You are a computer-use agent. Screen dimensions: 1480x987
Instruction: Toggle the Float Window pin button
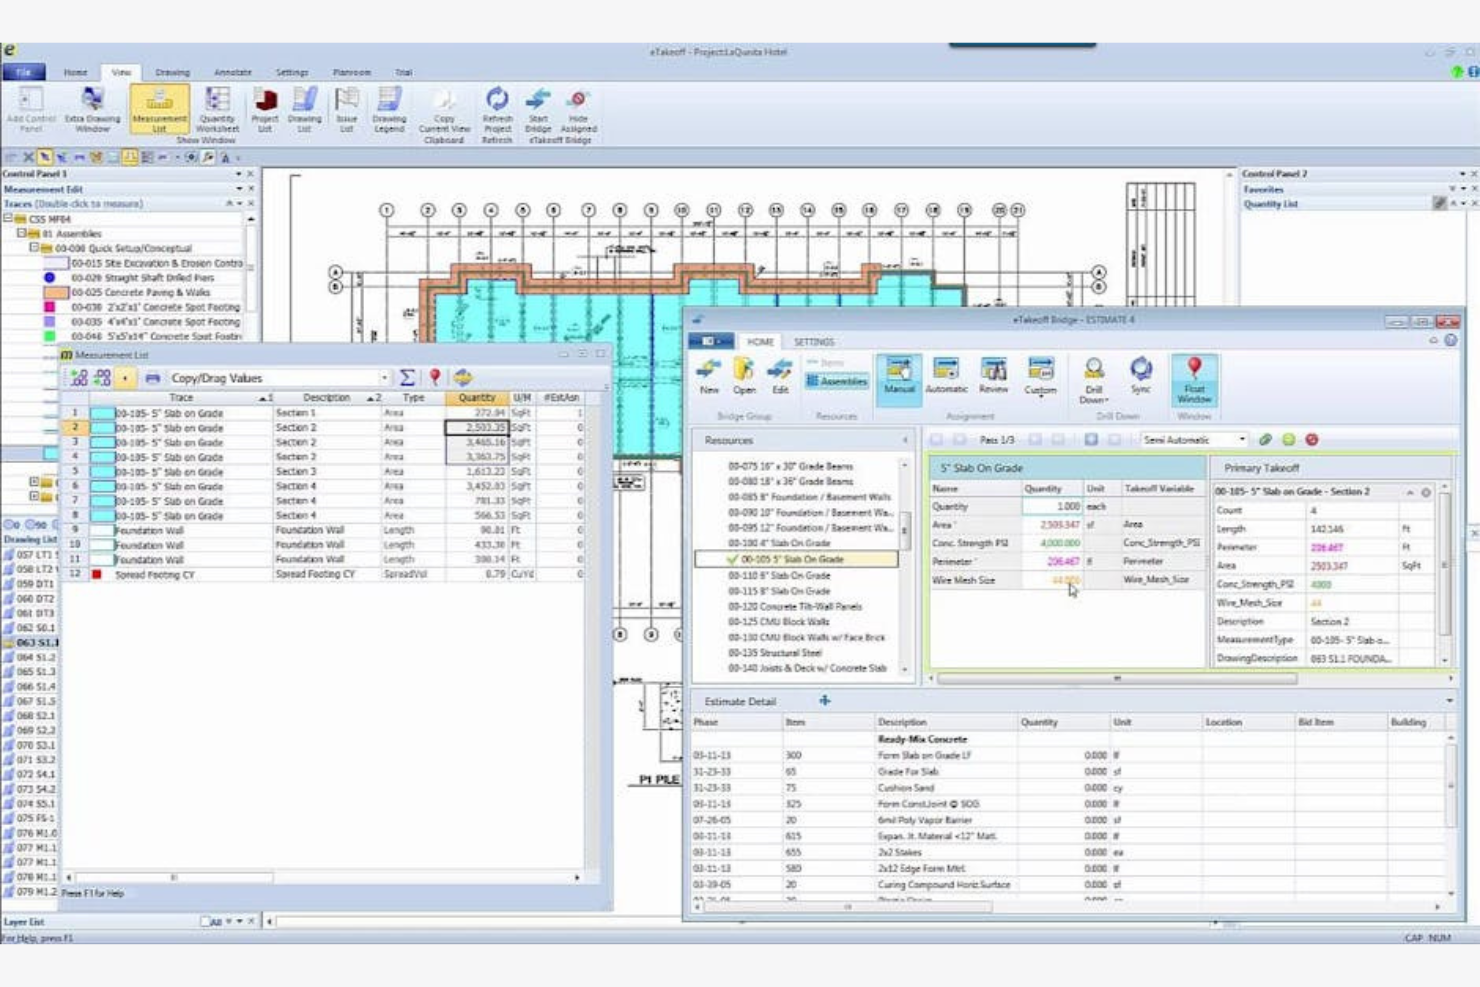1194,379
